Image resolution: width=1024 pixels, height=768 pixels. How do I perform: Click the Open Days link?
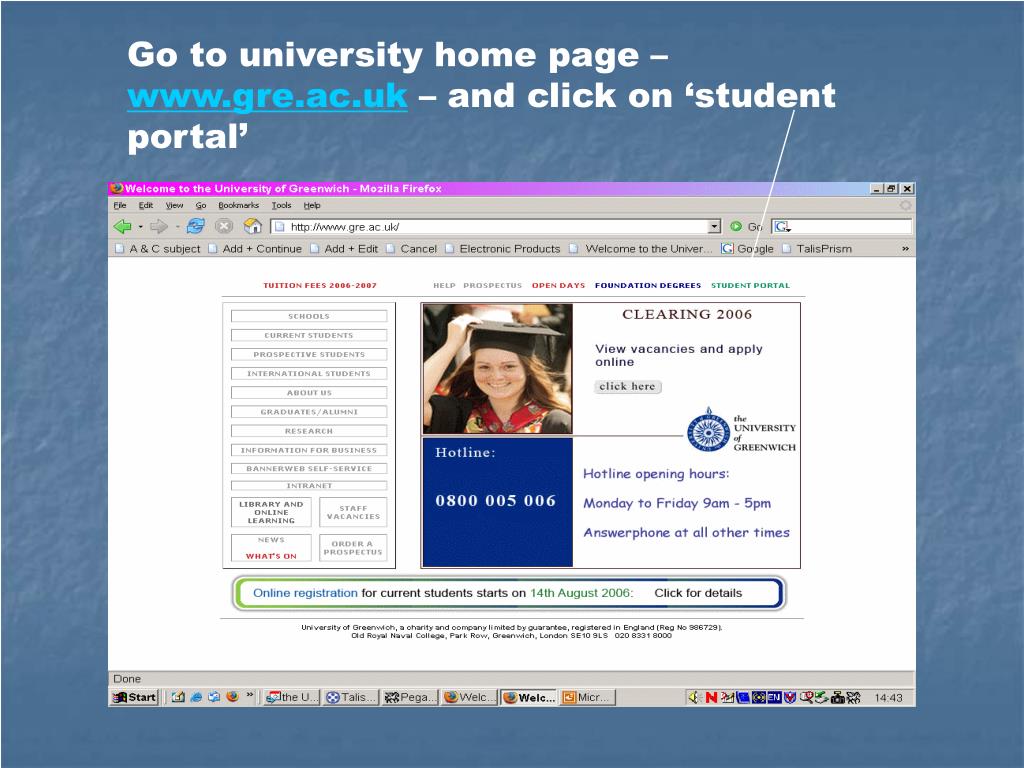point(558,285)
